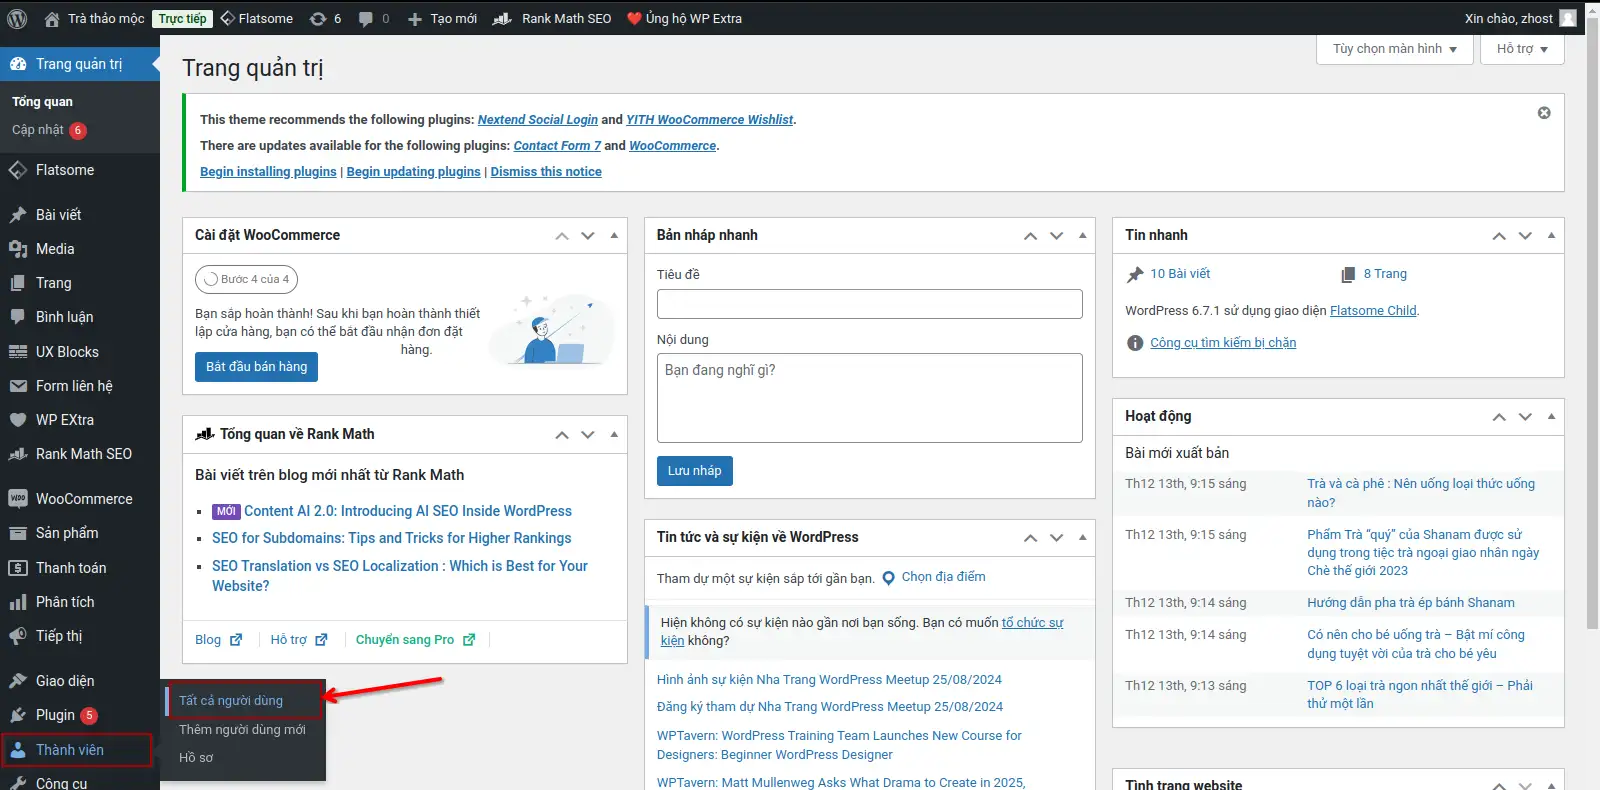Viewport: 1600px width, 790px height.
Task: Open the Media library menu
Action: pyautogui.click(x=80, y=249)
